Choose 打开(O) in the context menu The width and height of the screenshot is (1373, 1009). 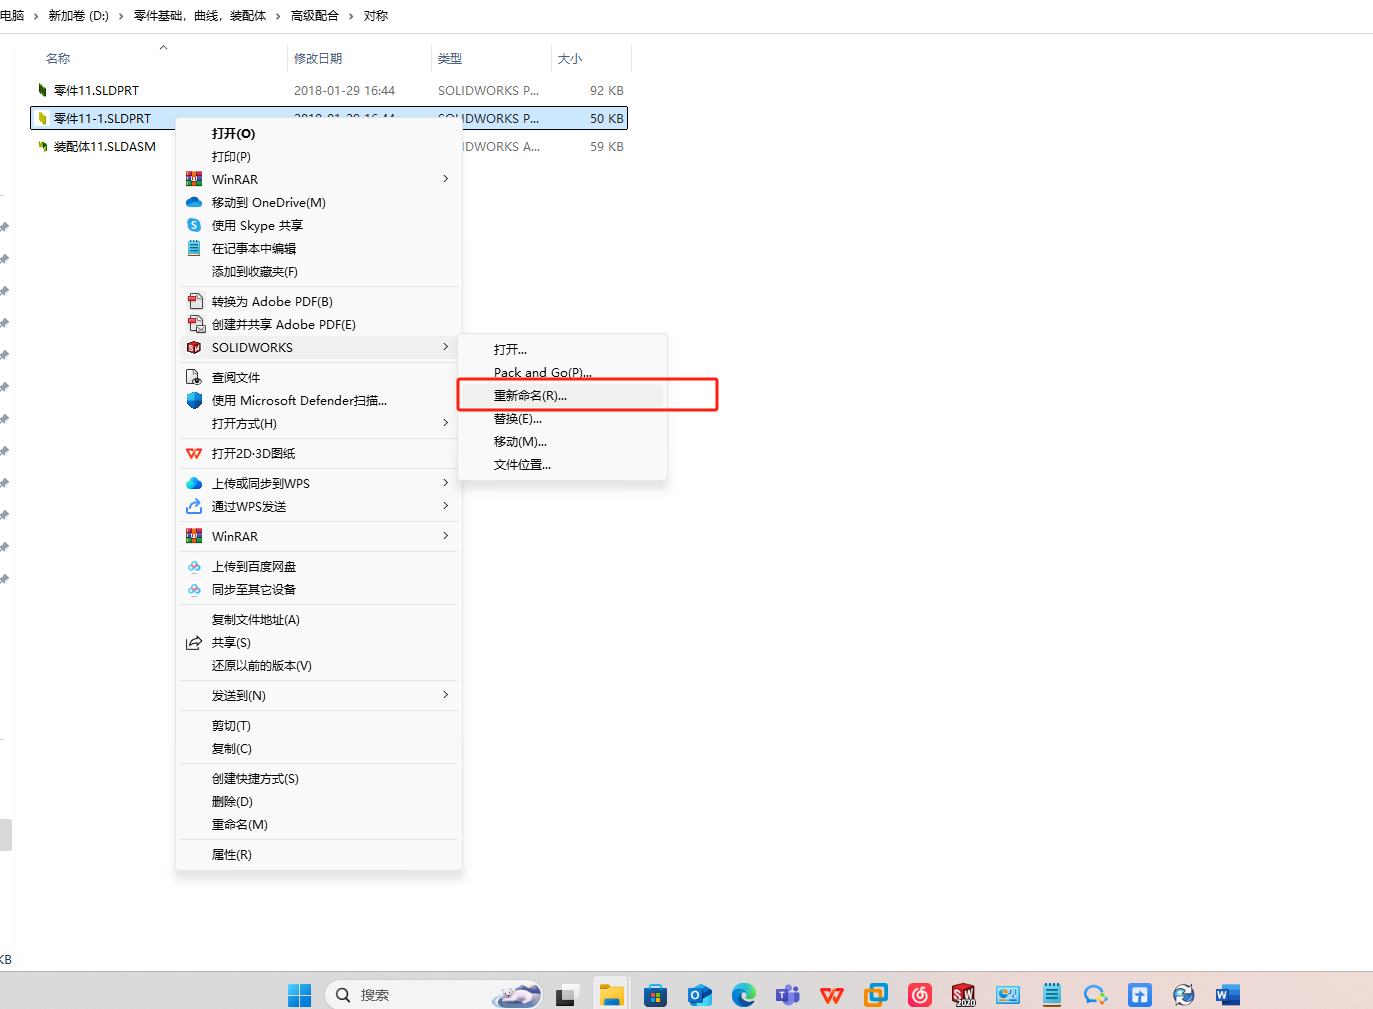(x=233, y=133)
